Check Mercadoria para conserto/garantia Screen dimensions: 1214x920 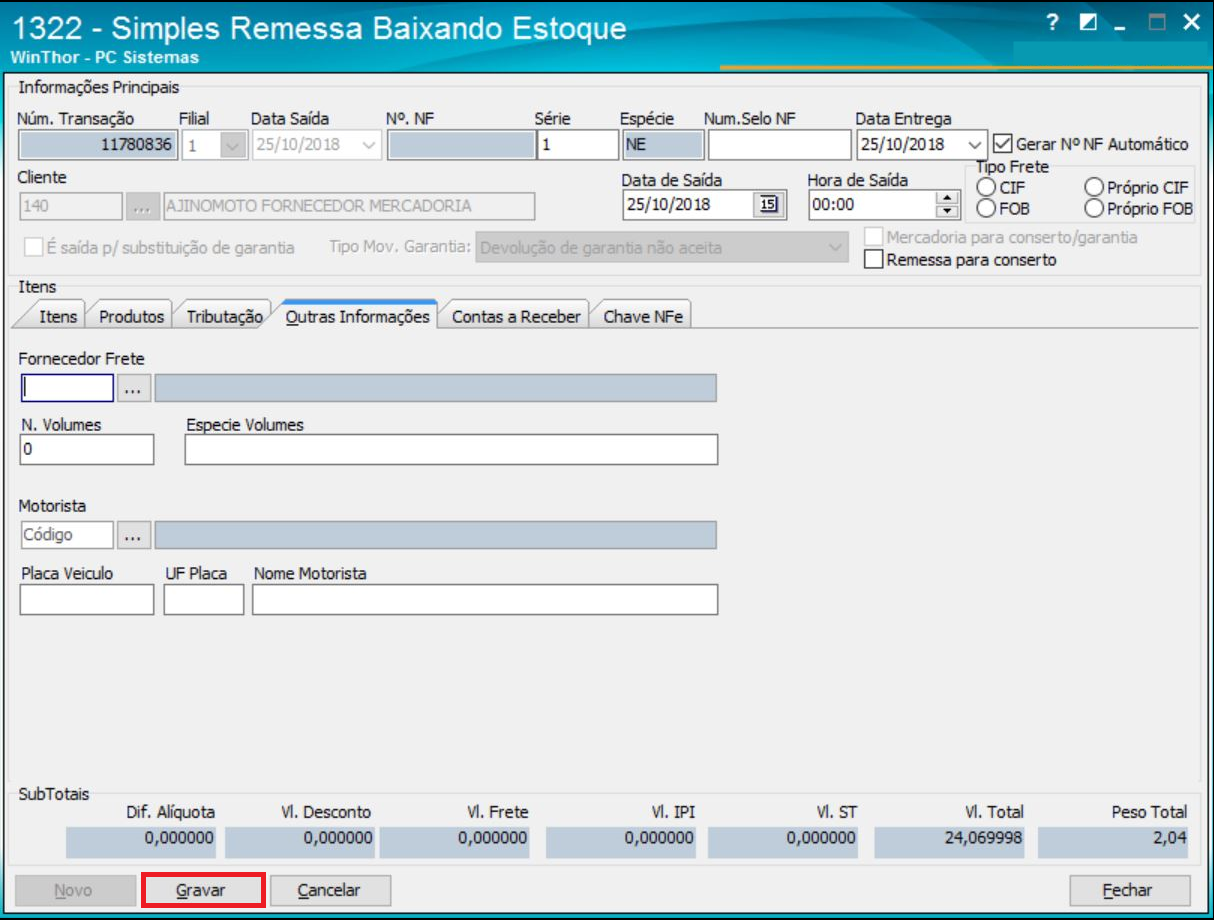coord(874,238)
